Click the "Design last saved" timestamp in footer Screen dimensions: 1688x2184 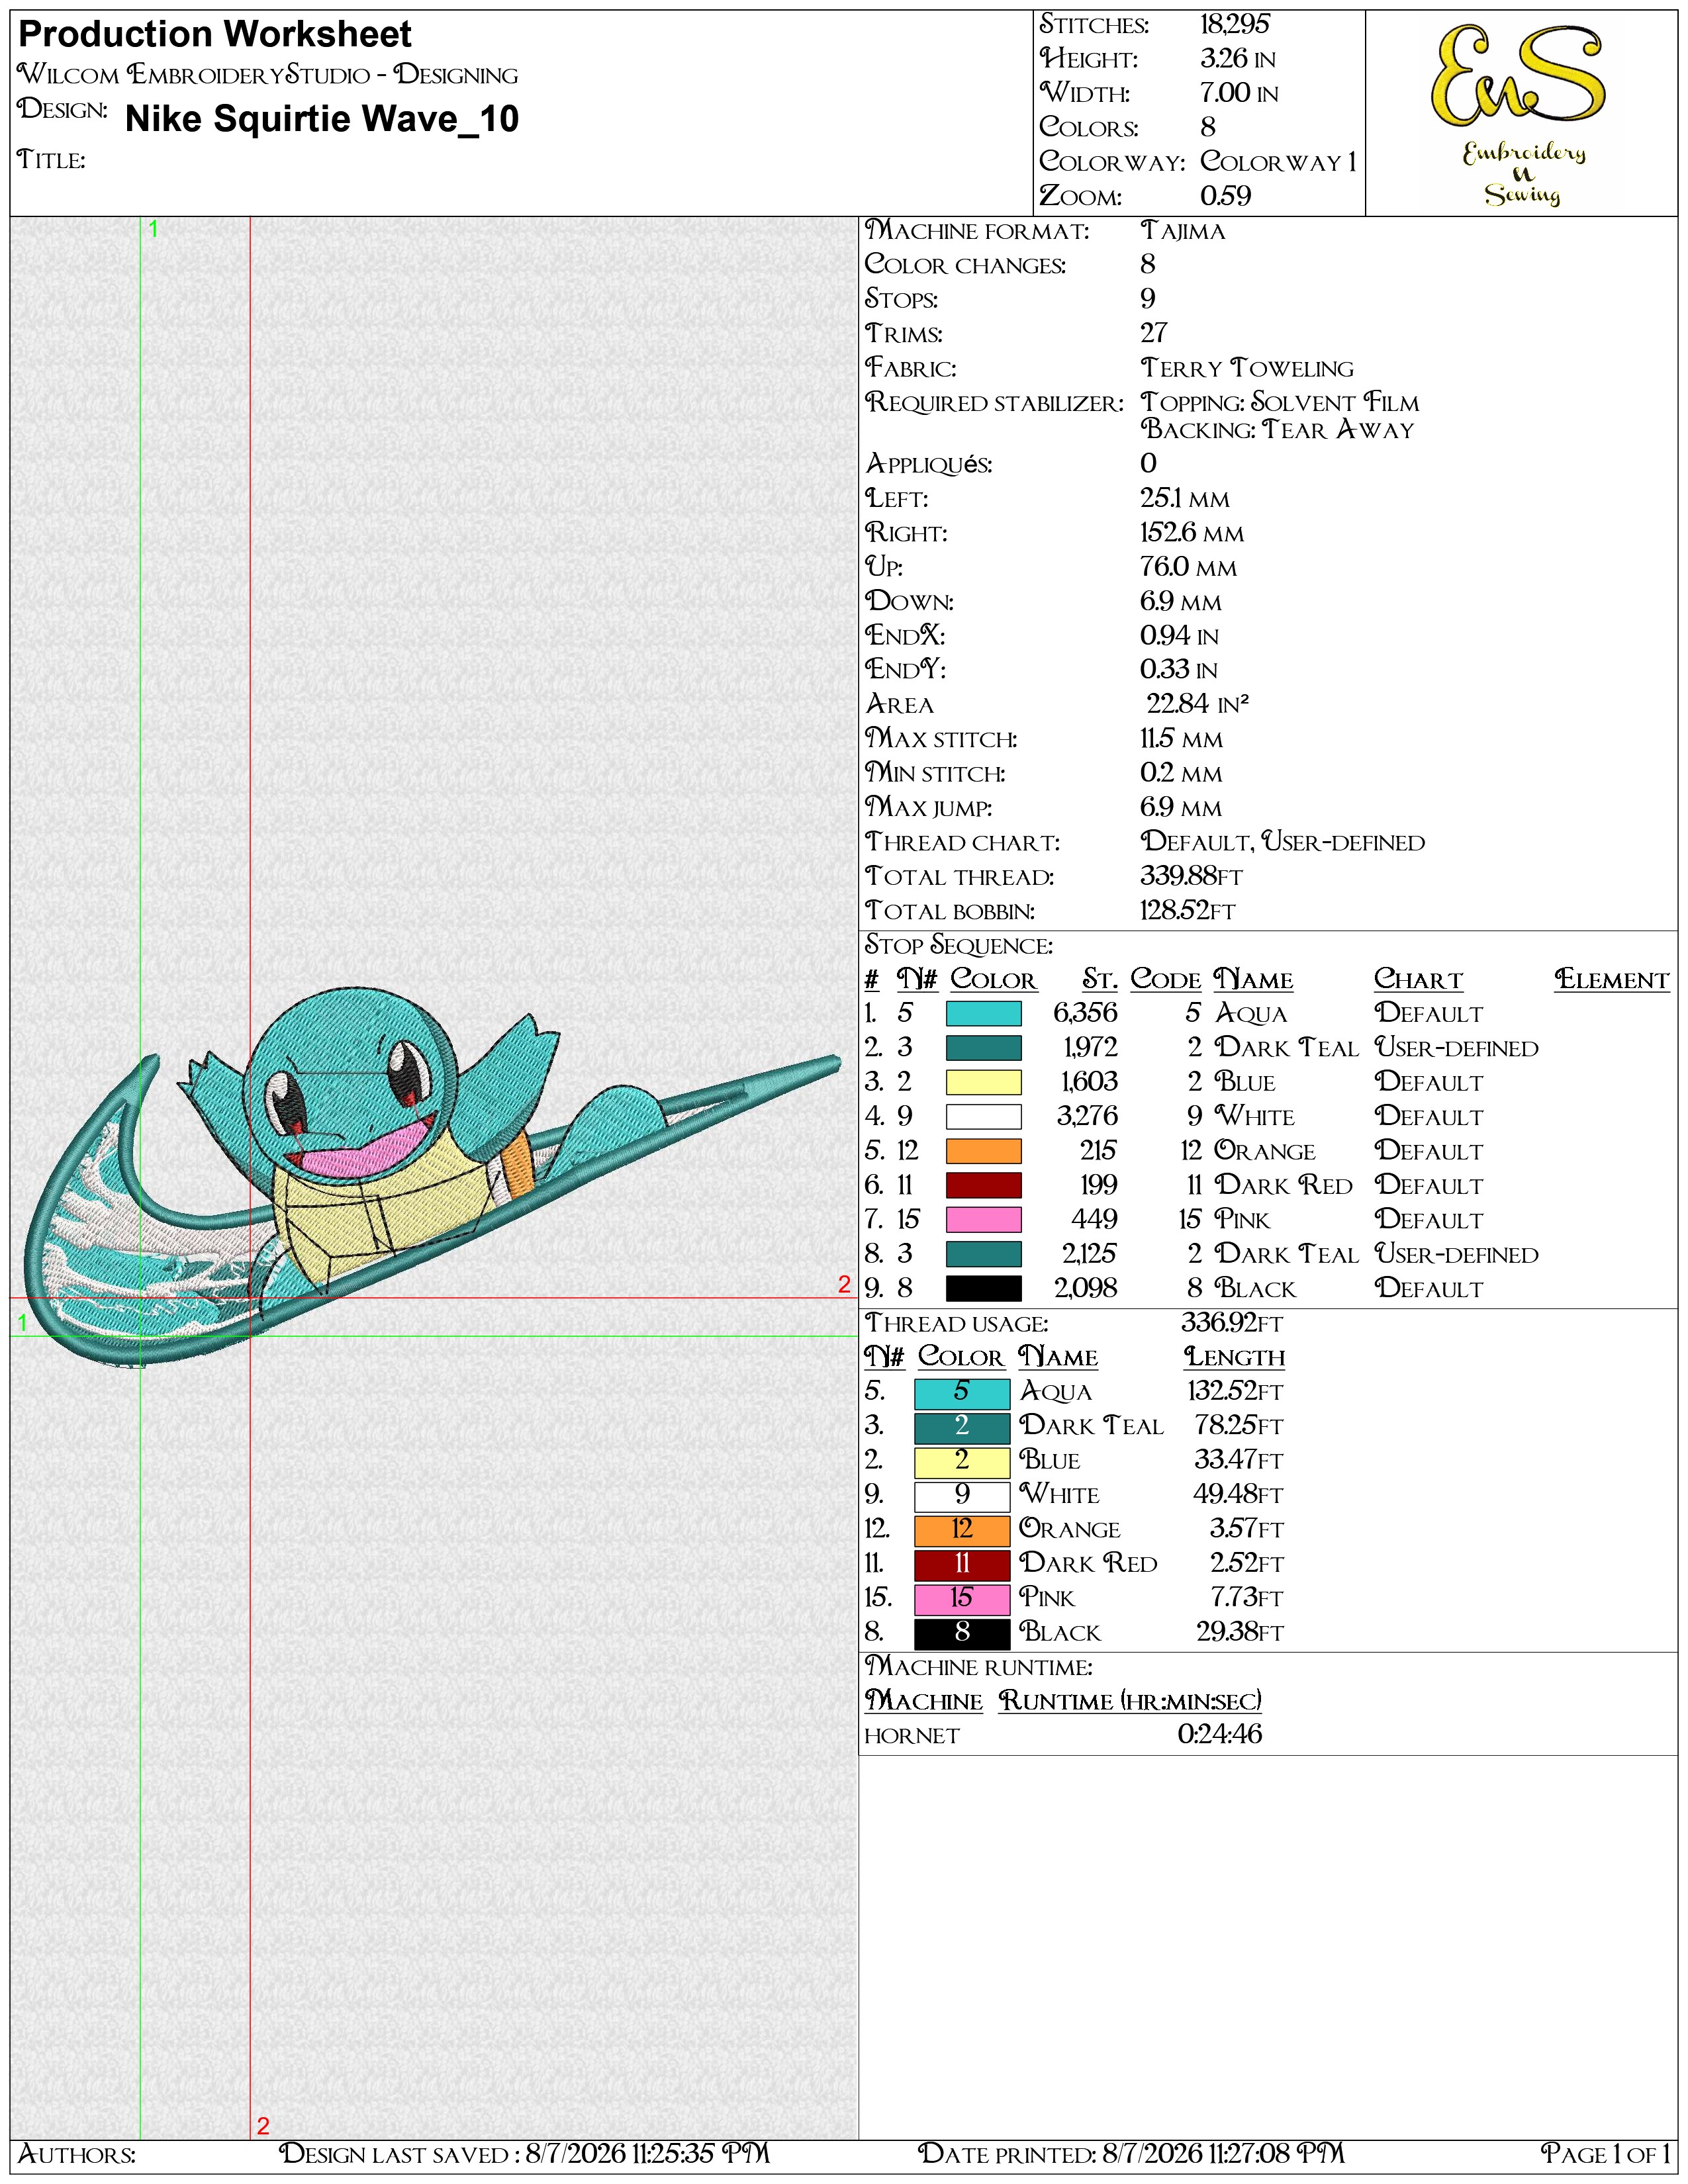tap(525, 2155)
